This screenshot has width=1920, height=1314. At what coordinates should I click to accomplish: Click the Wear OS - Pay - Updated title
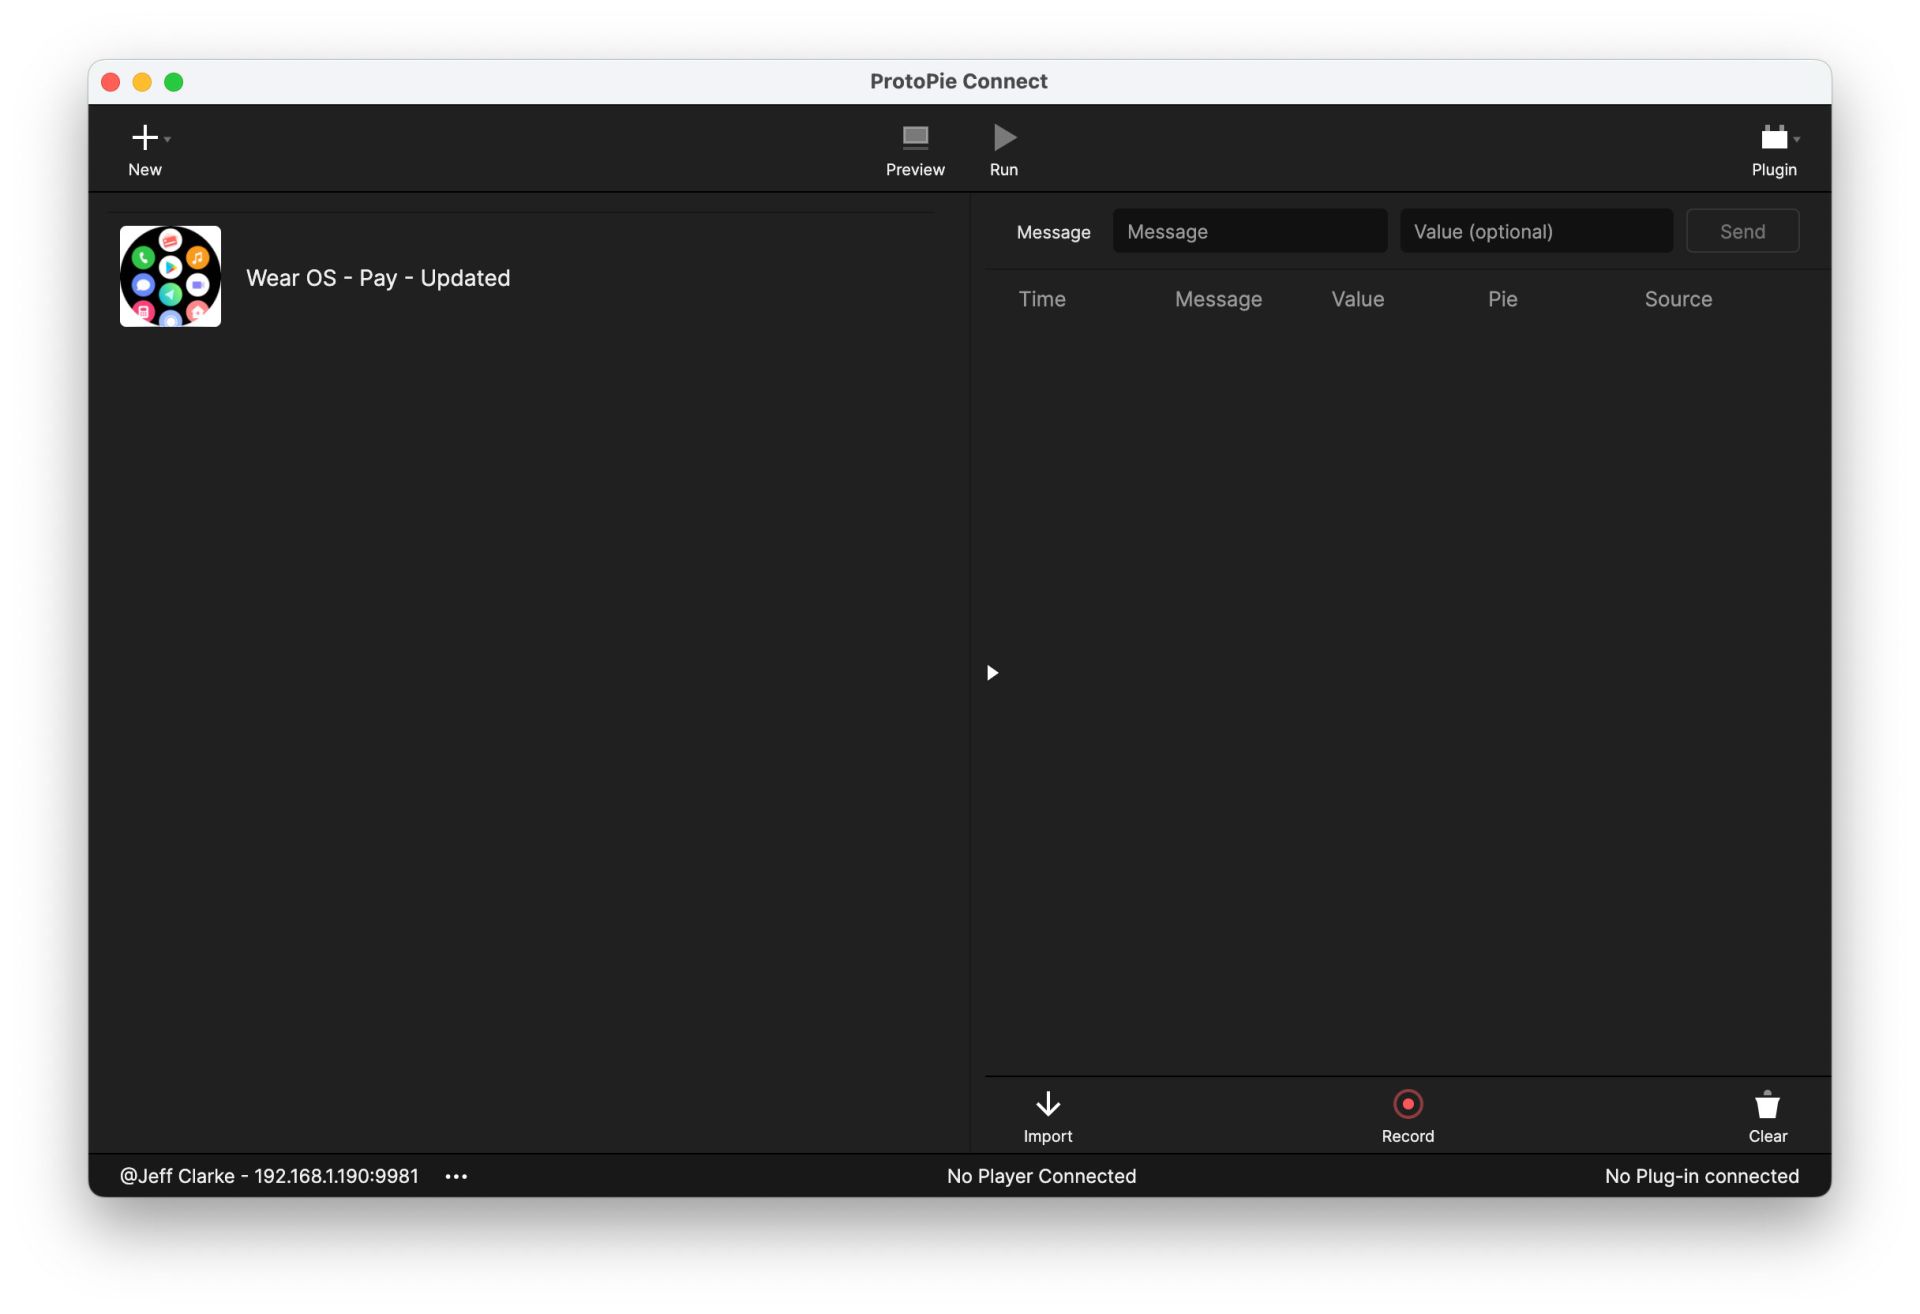pyautogui.click(x=378, y=278)
